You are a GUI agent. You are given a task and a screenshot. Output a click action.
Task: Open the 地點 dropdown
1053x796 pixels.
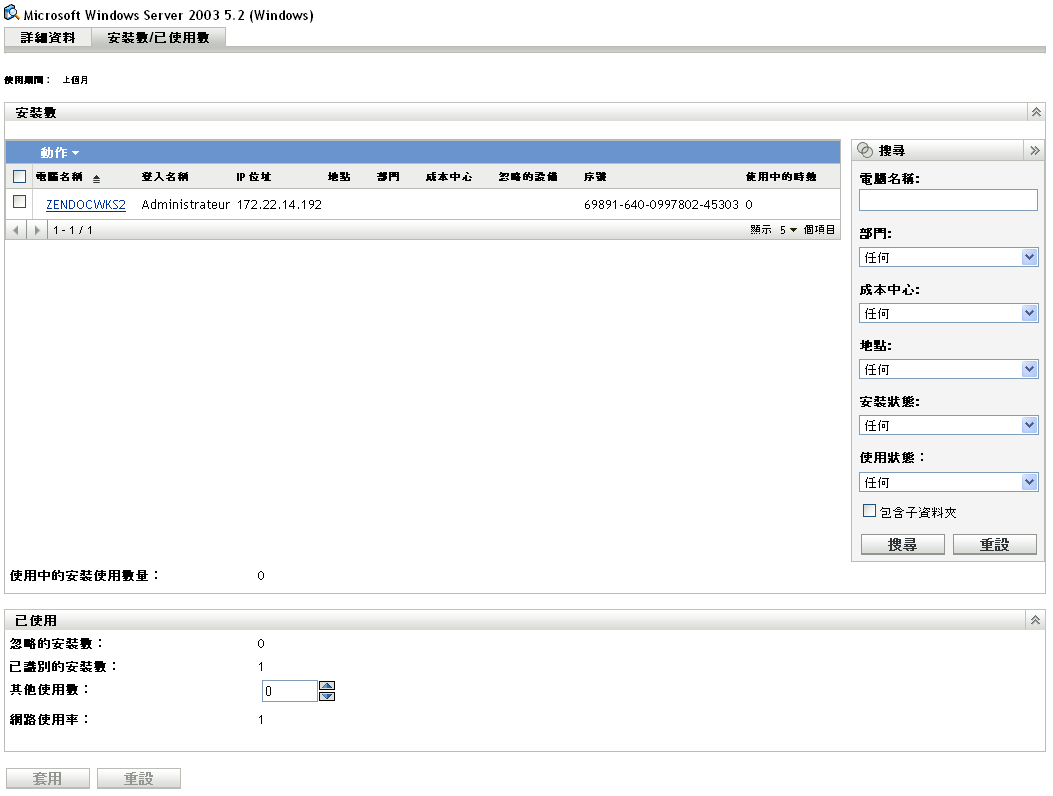tap(948, 369)
